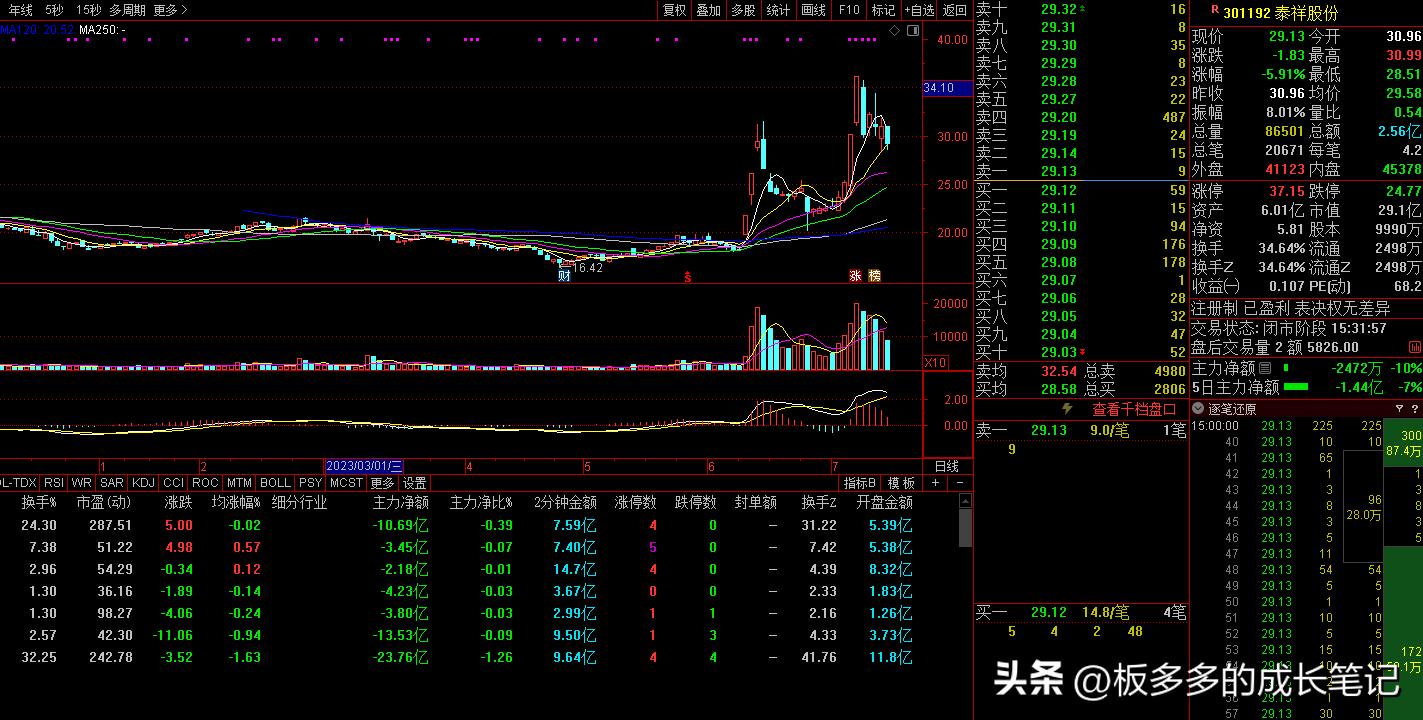The image size is (1423, 720).
Task: Expand the 逐笔还原 panel arrow
Action: pos(1198,408)
